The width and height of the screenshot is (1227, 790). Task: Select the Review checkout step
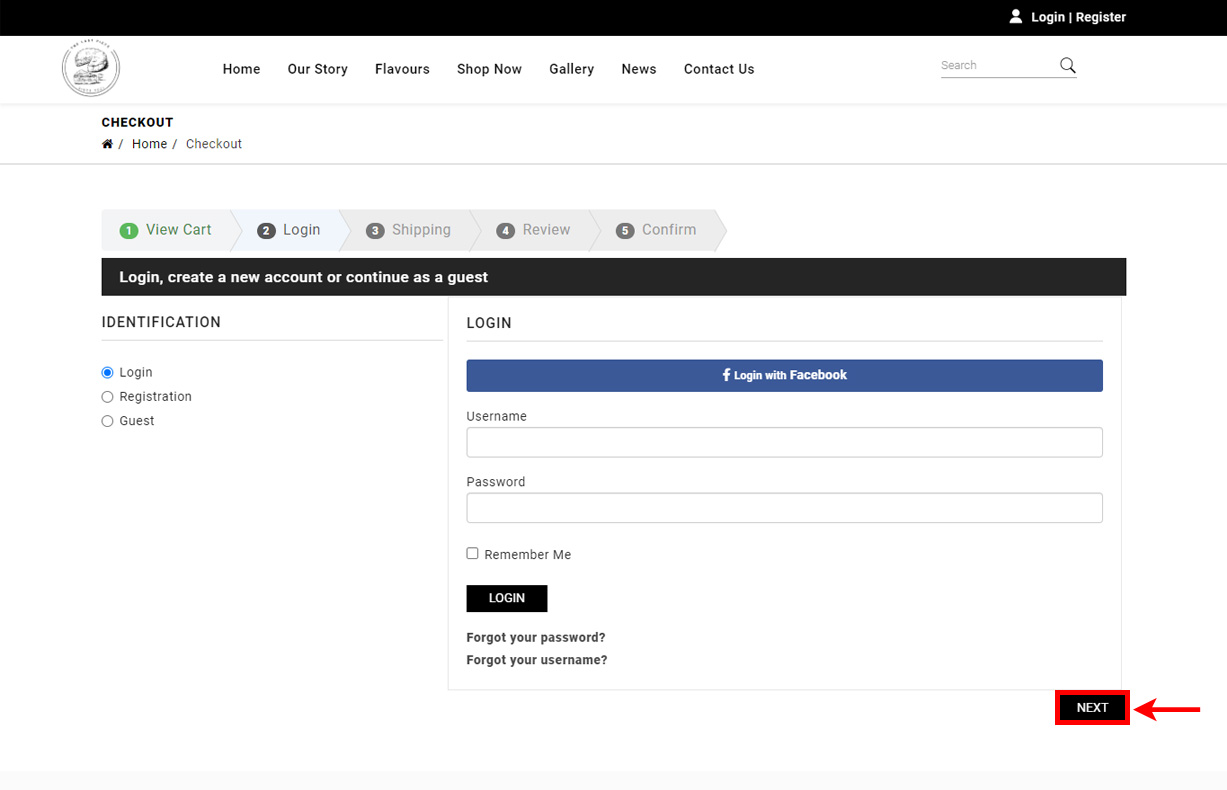pyautogui.click(x=533, y=230)
